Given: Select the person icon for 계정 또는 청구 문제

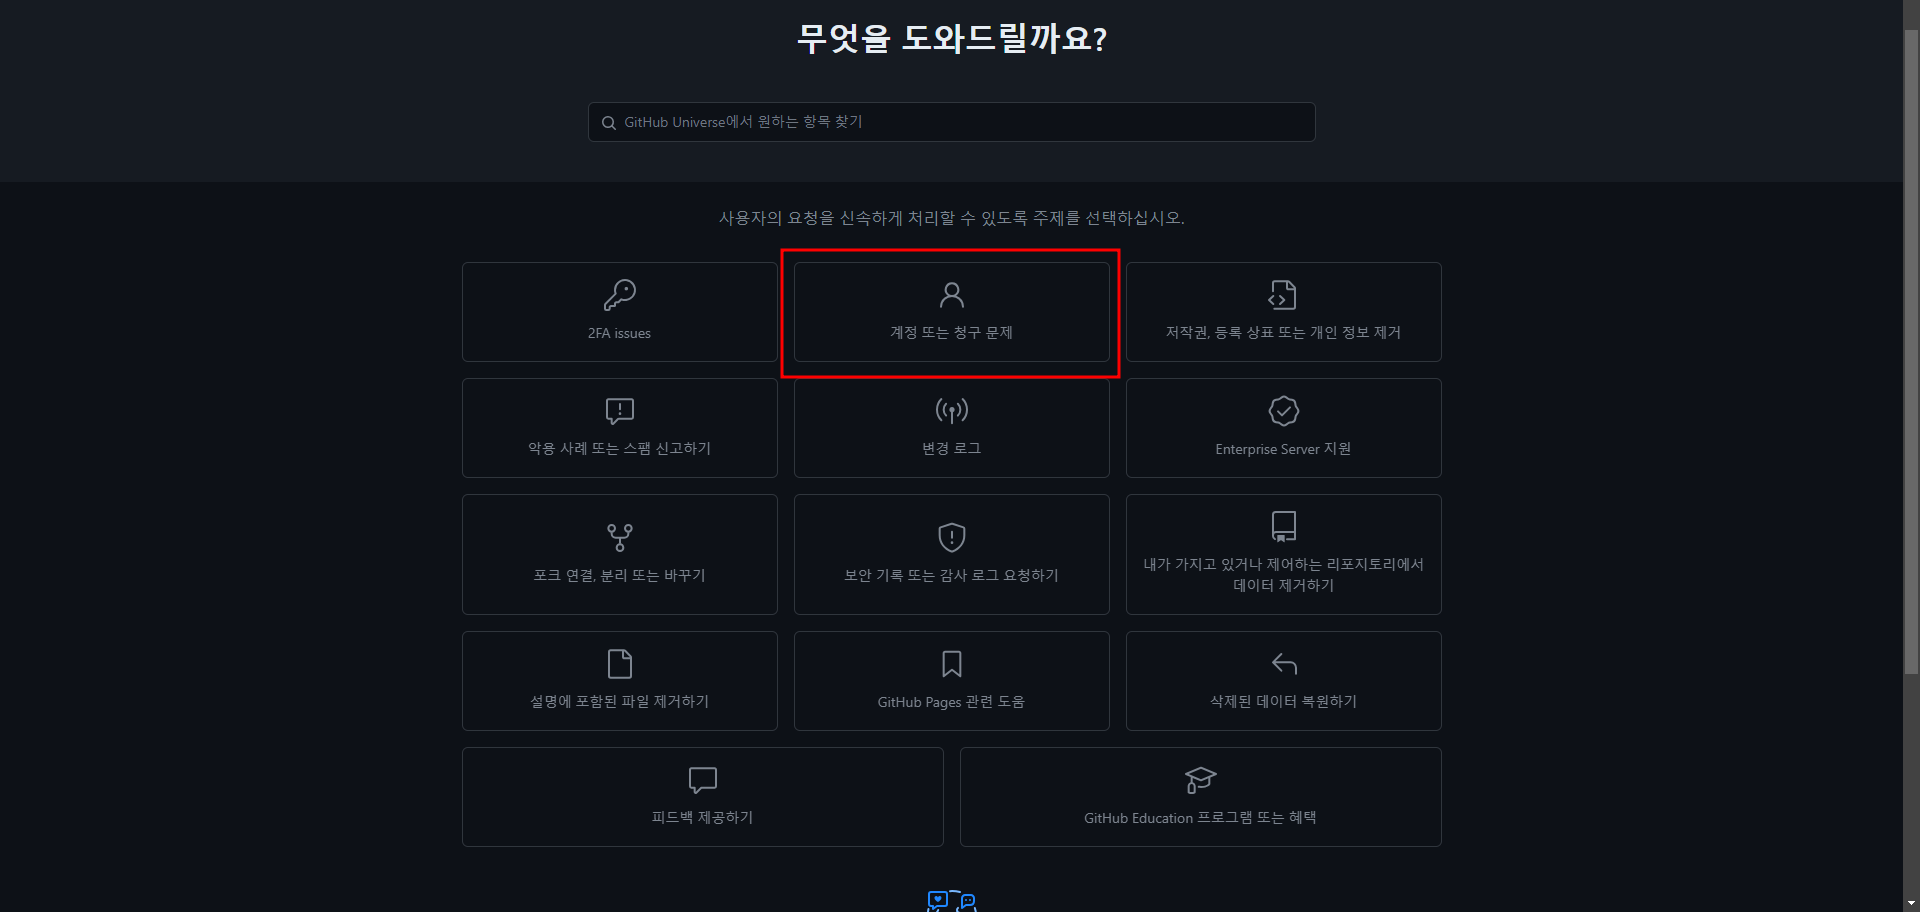Looking at the screenshot, I should [x=951, y=295].
